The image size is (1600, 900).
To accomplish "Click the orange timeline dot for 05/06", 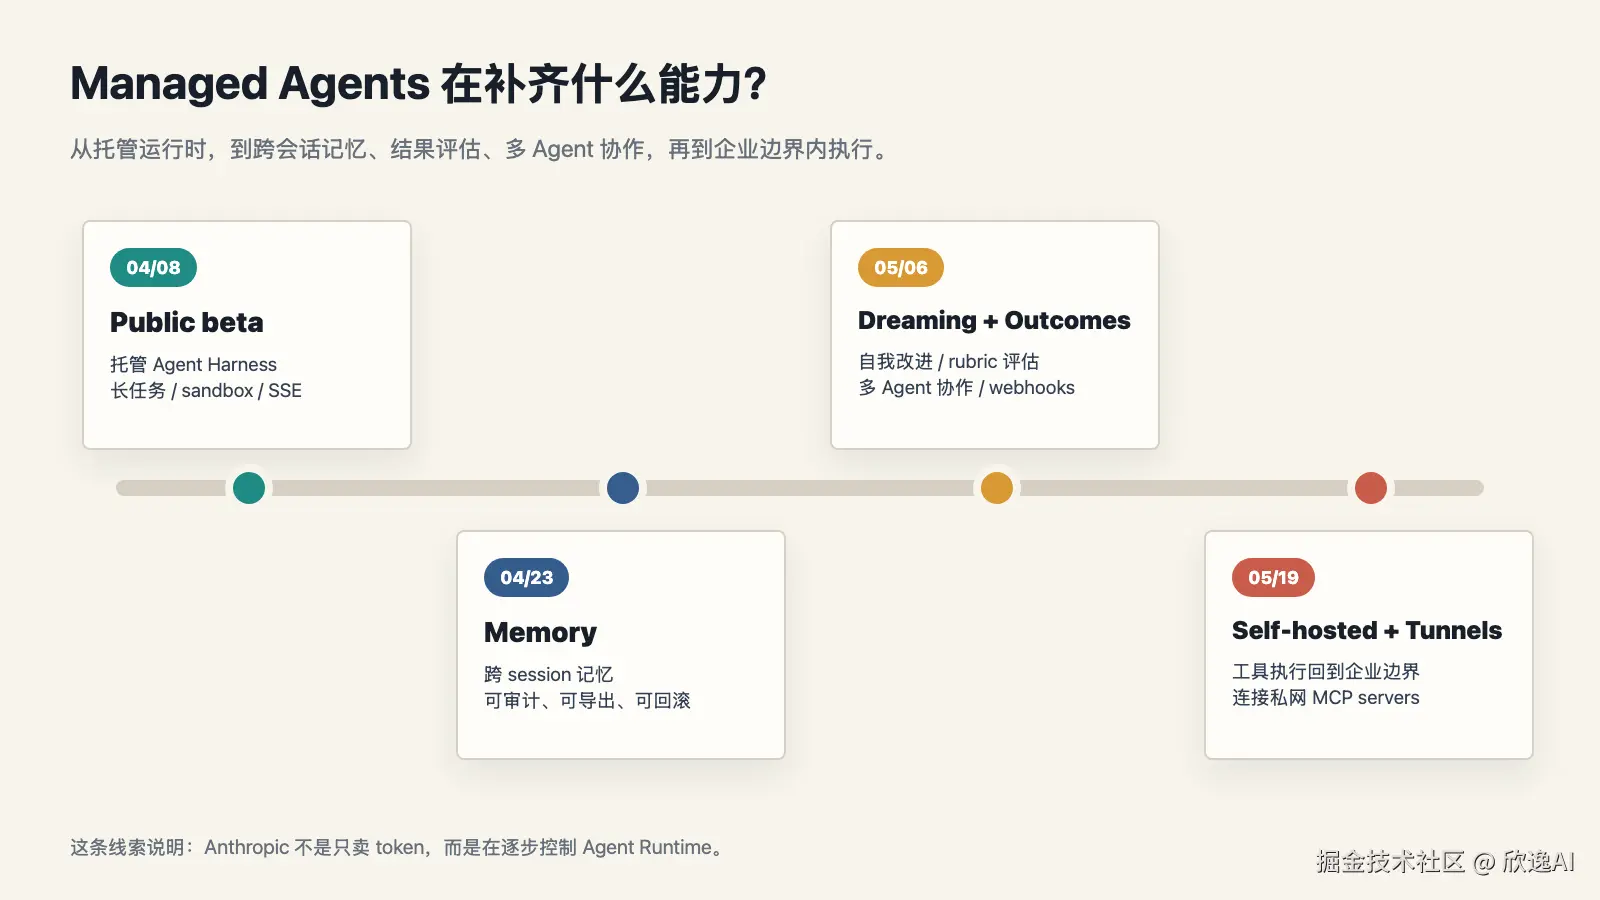I will click(x=997, y=488).
